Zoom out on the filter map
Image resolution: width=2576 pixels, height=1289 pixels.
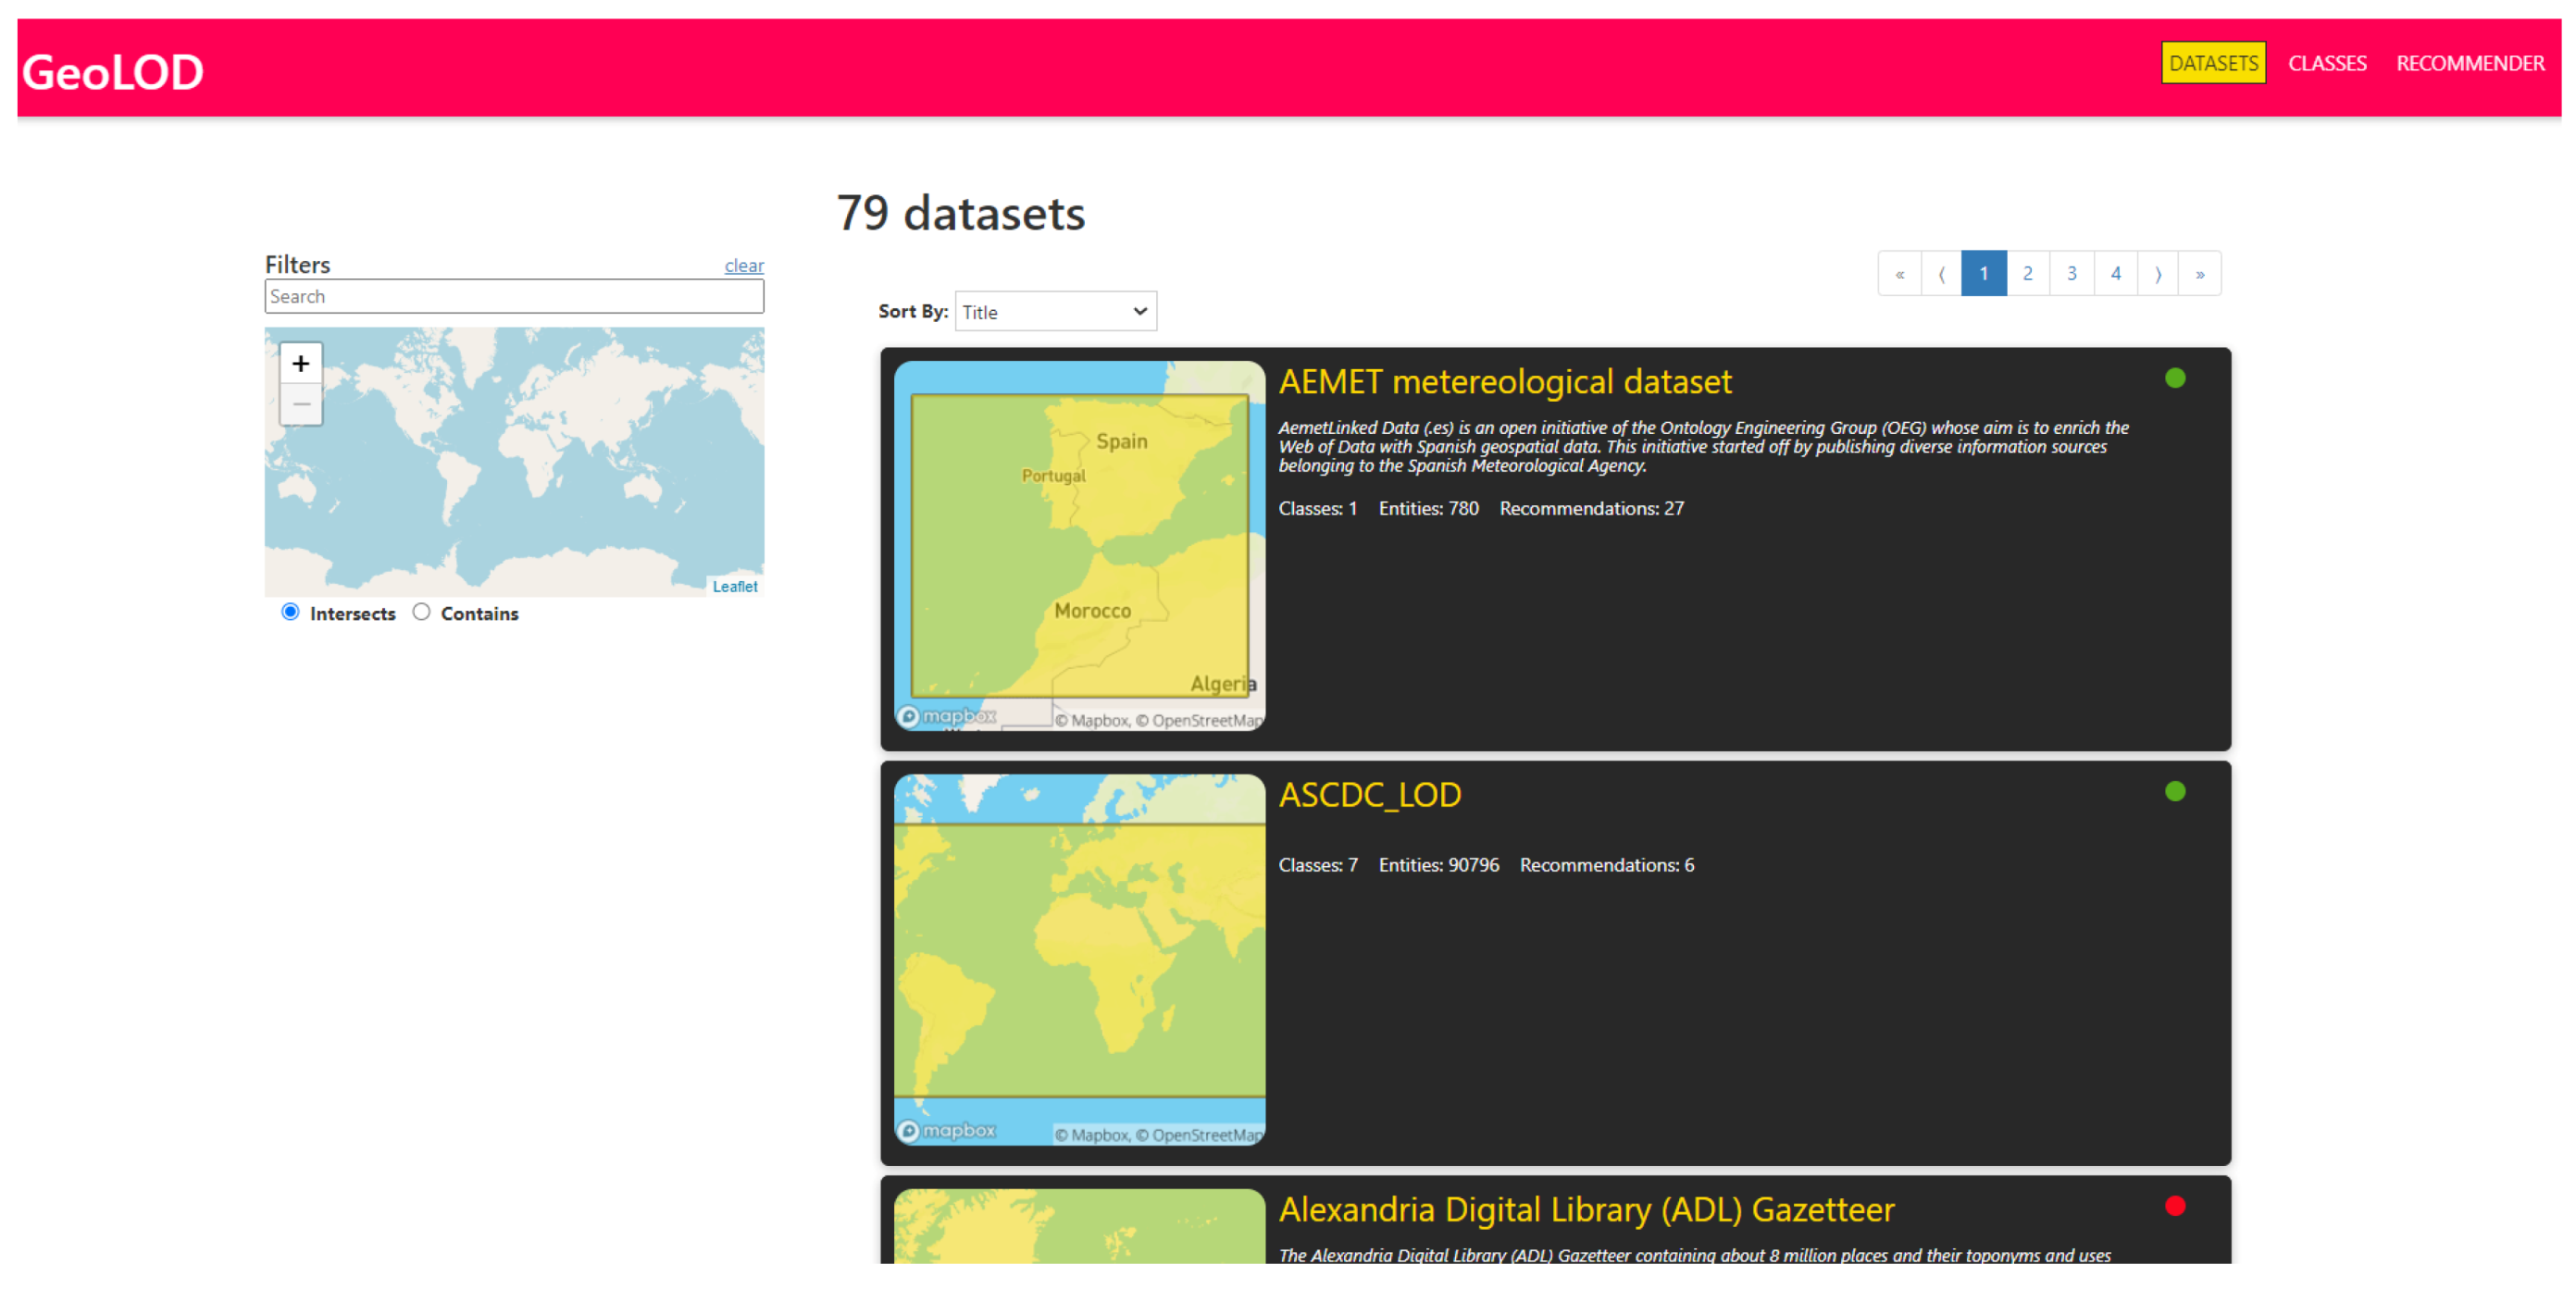(x=301, y=405)
